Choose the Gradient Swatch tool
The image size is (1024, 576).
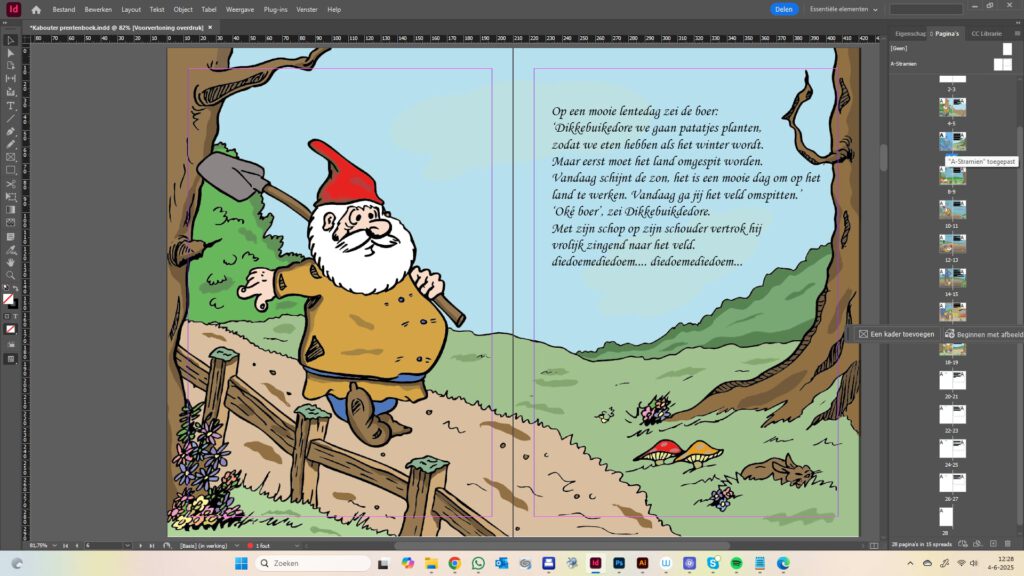point(10,210)
